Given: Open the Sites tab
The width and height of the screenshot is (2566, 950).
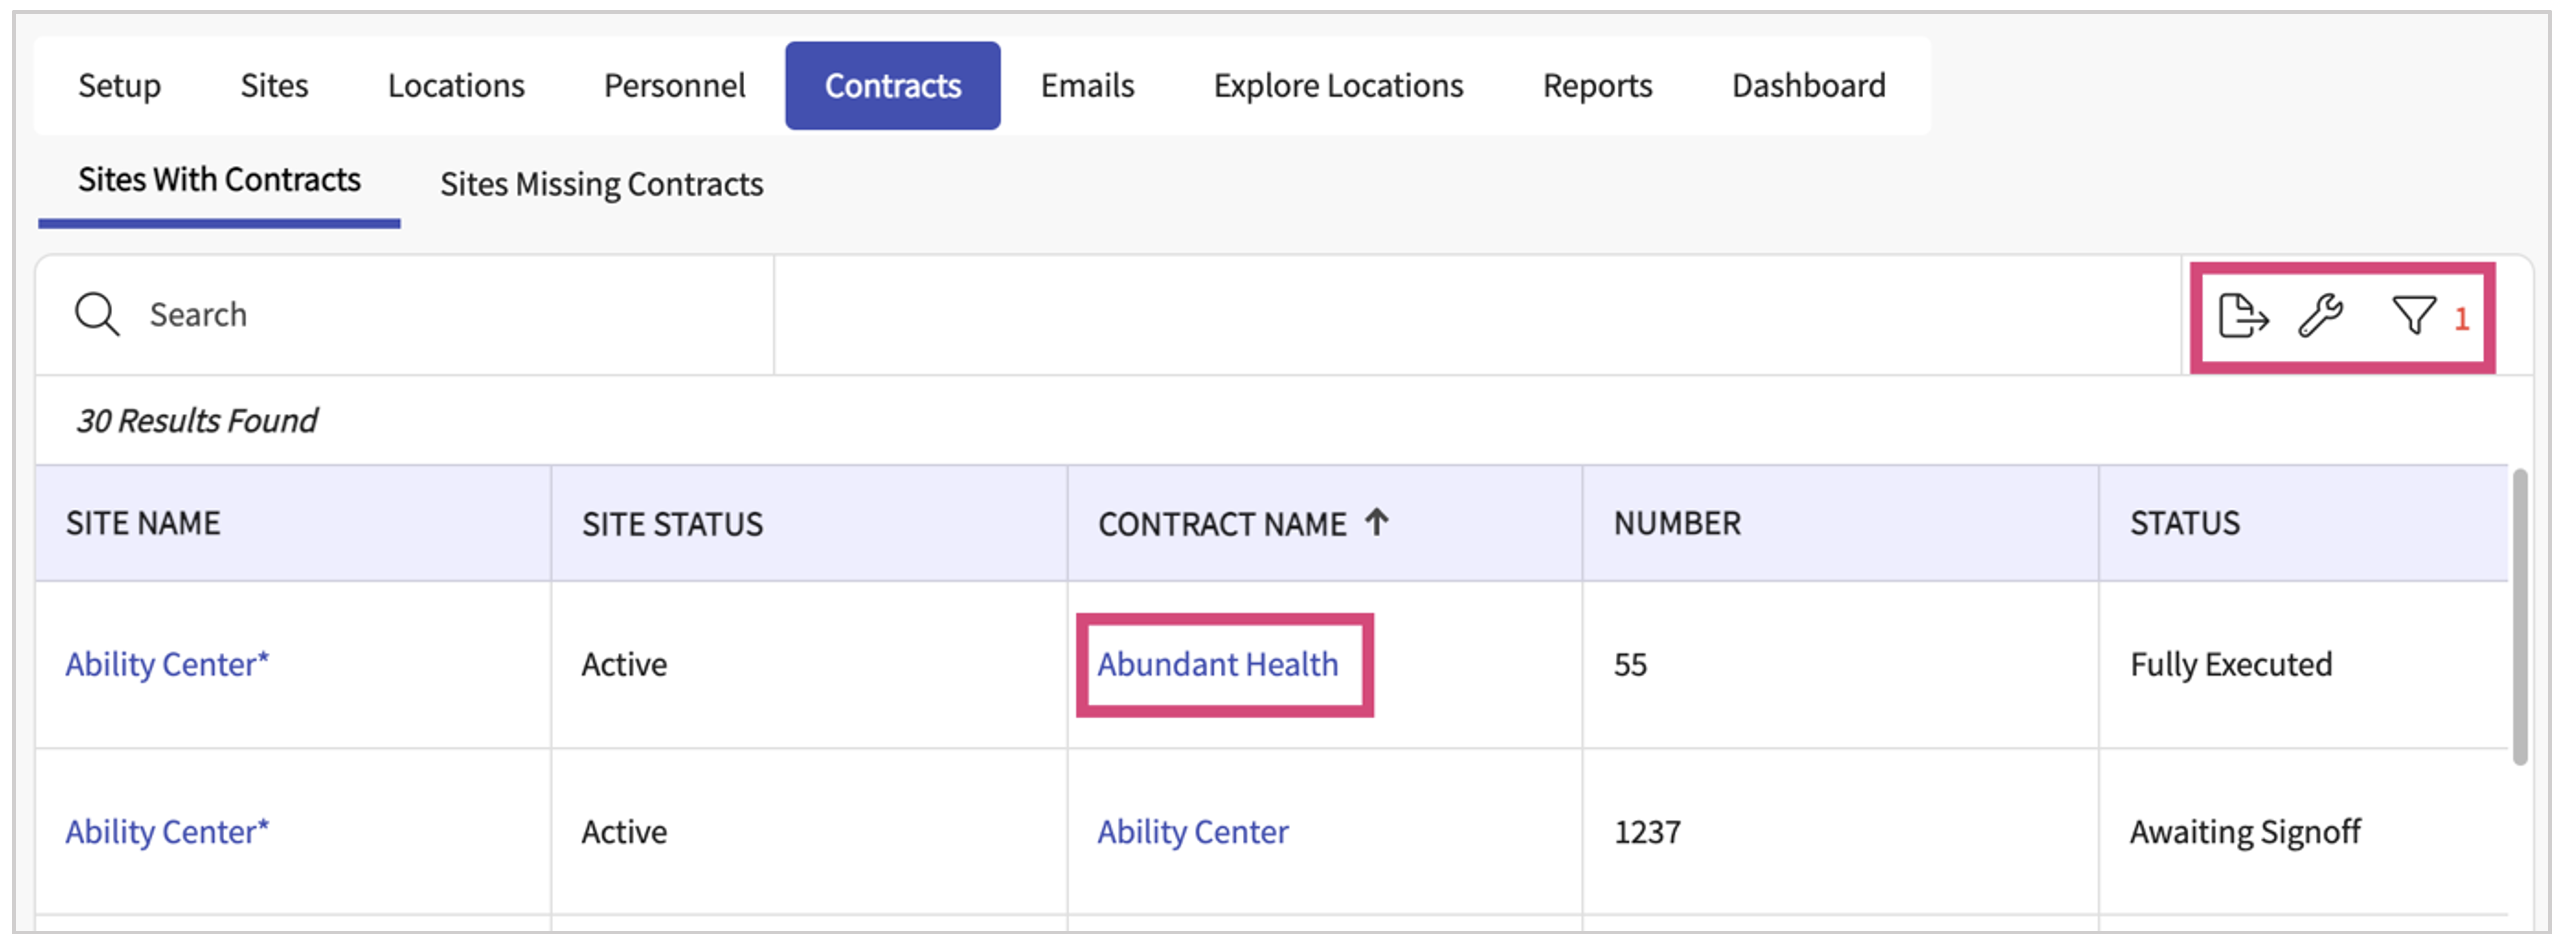Looking at the screenshot, I should 274,86.
